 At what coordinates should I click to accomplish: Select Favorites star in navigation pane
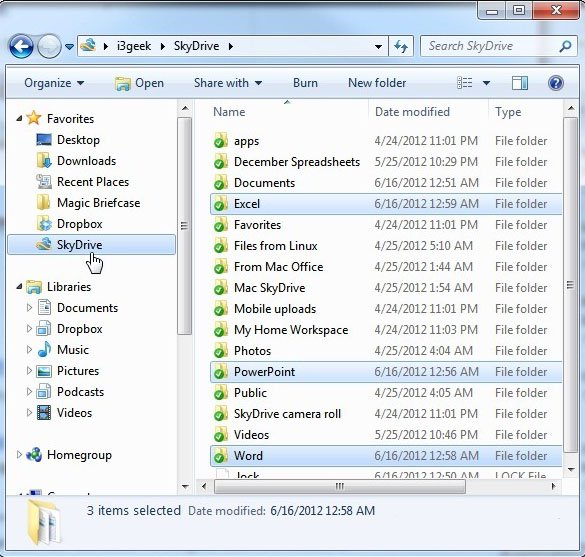34,118
